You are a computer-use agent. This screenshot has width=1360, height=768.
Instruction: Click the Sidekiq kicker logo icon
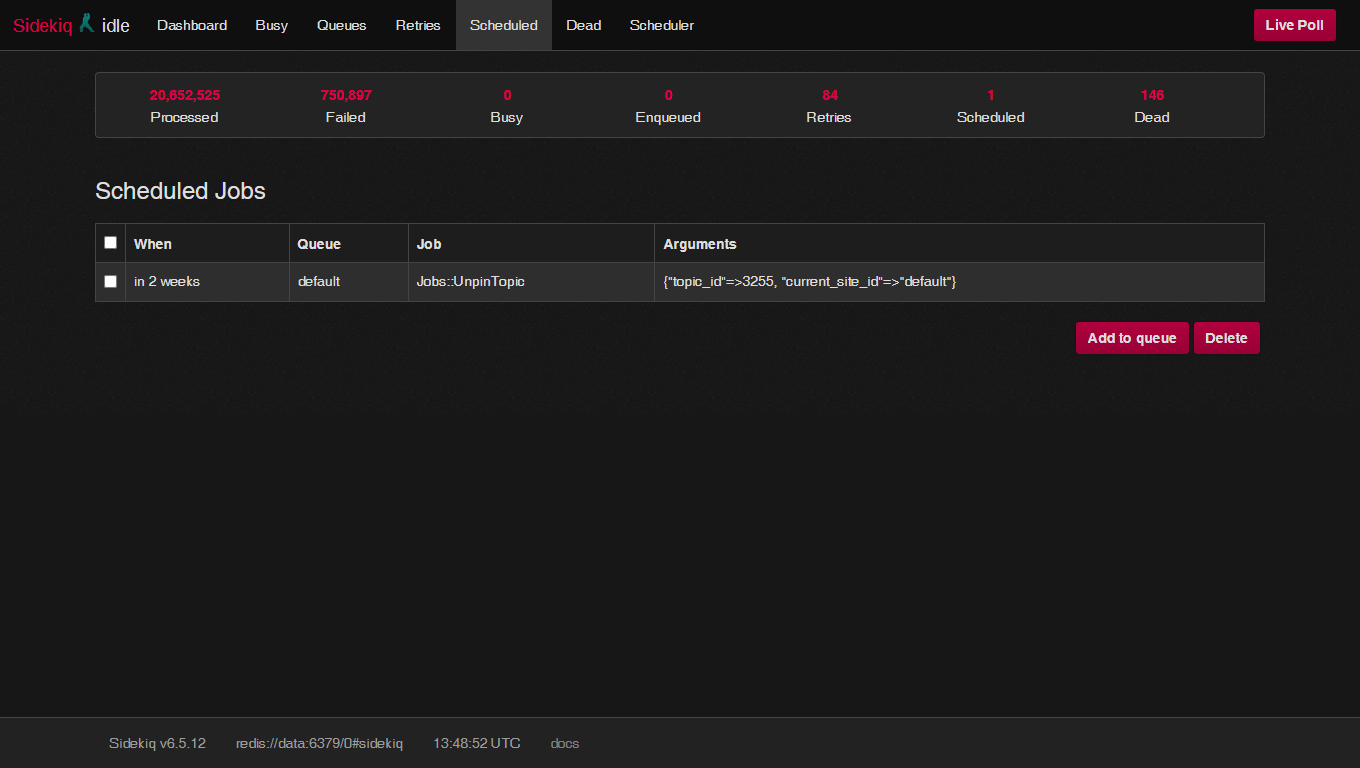click(x=87, y=23)
